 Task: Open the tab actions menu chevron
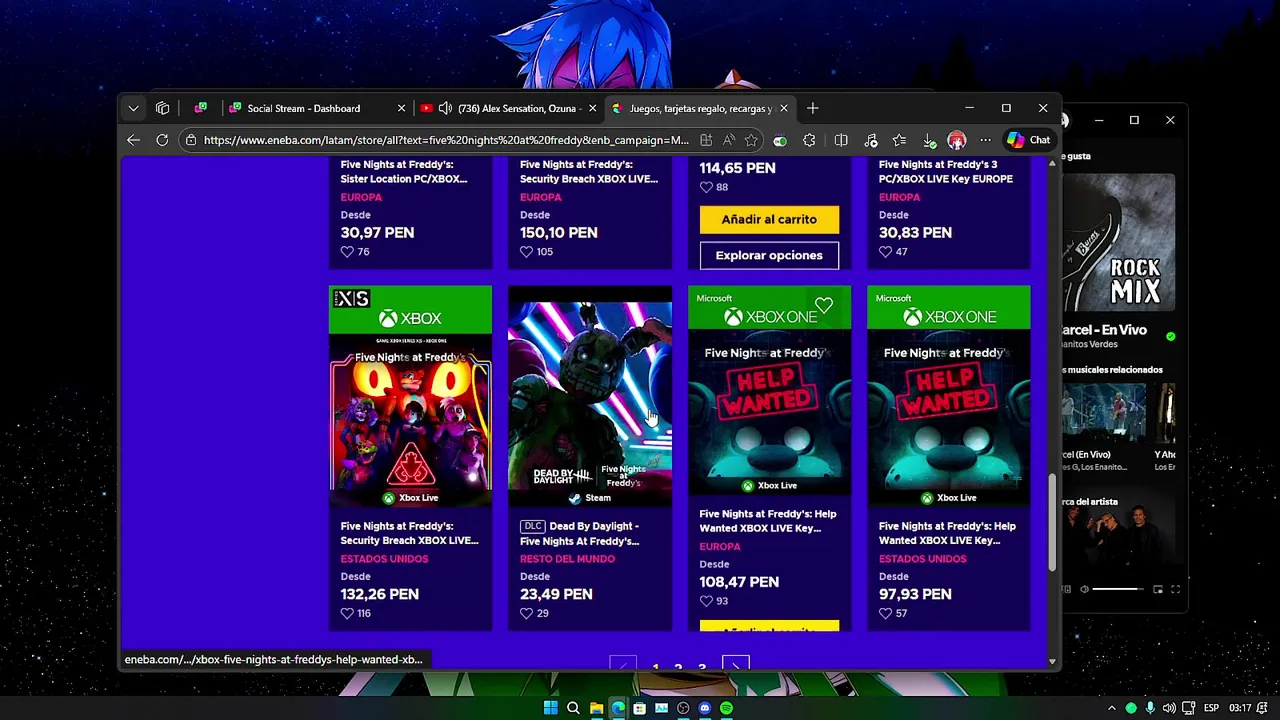click(133, 108)
